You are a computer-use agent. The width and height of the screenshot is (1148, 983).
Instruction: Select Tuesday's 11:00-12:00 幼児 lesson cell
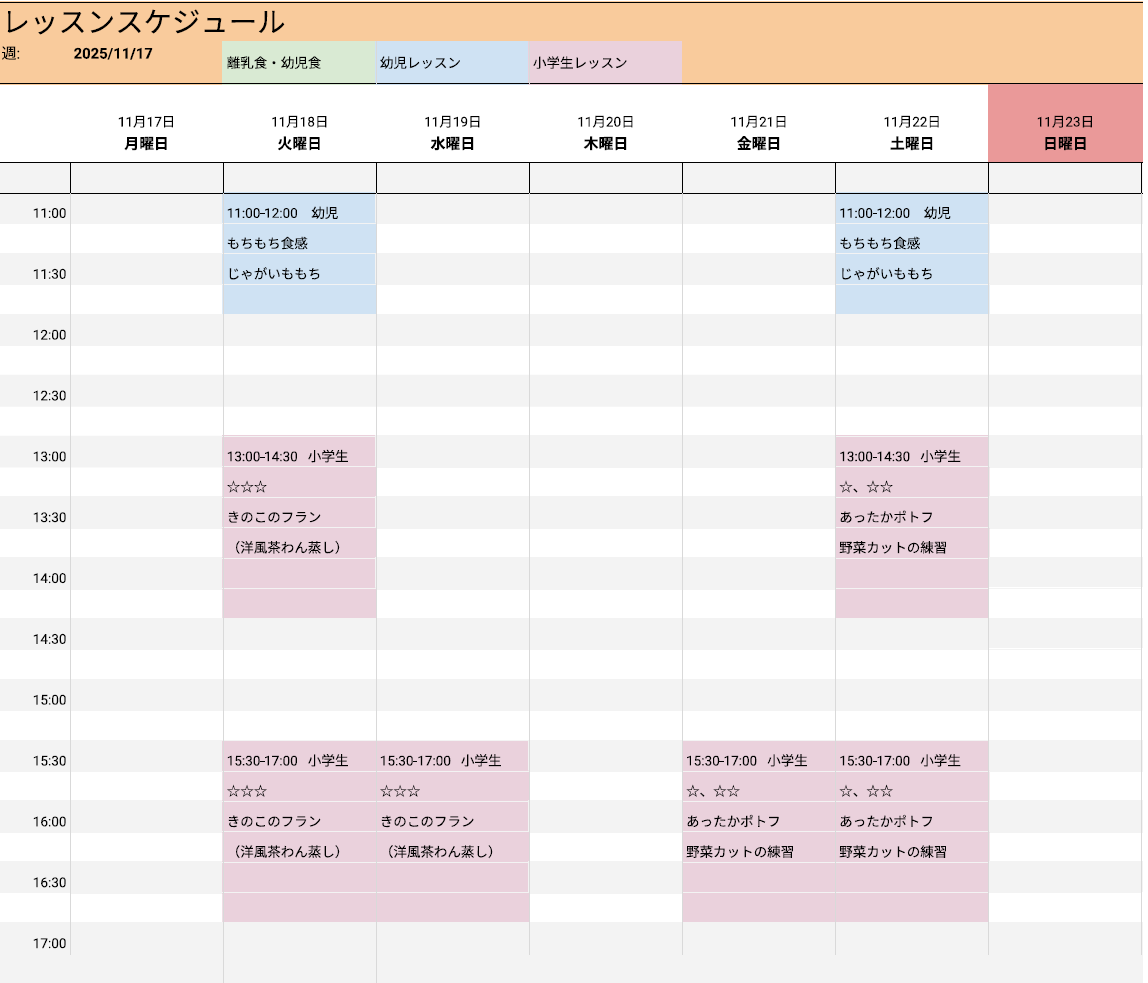pyautogui.click(x=299, y=213)
